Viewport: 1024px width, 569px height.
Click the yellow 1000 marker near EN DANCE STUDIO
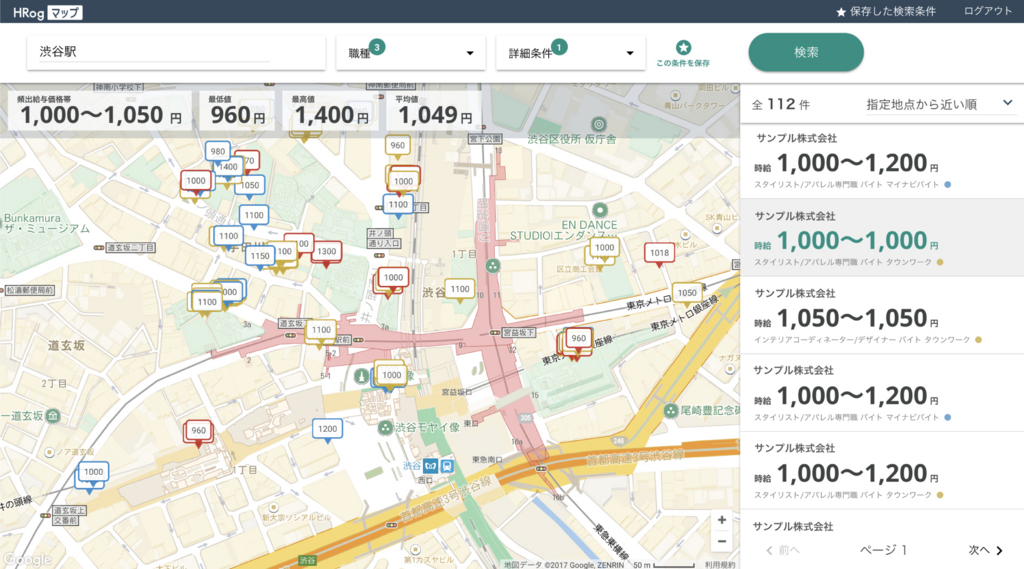point(605,249)
